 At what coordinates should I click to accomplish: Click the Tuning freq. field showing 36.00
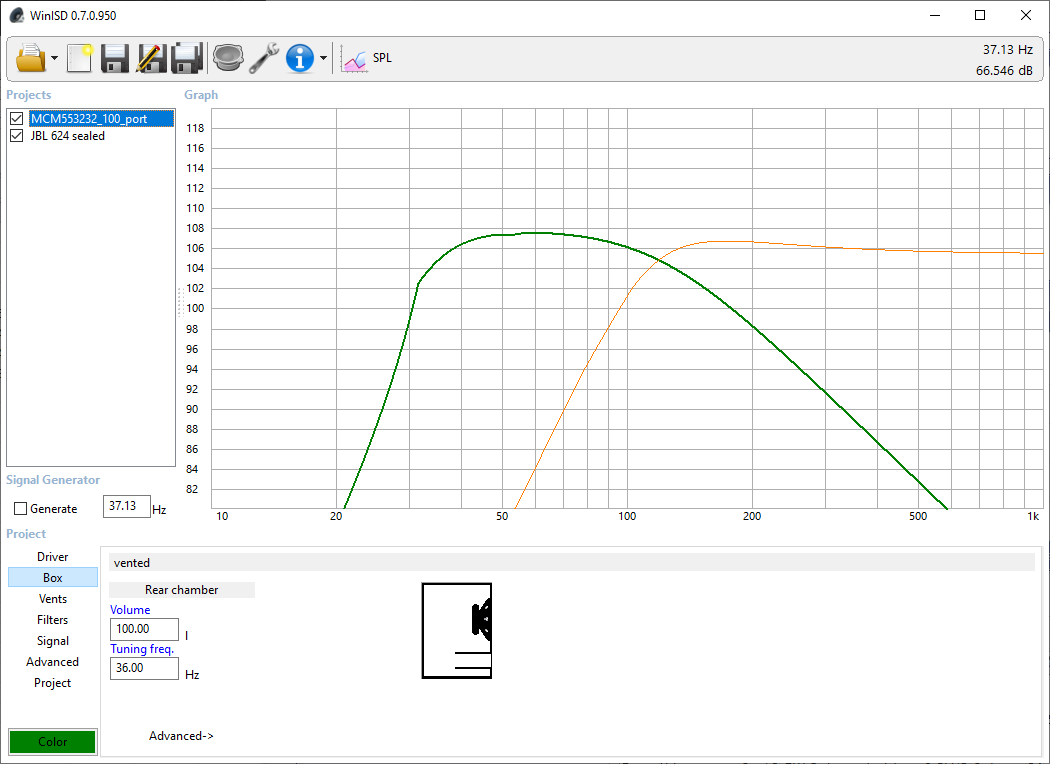144,668
